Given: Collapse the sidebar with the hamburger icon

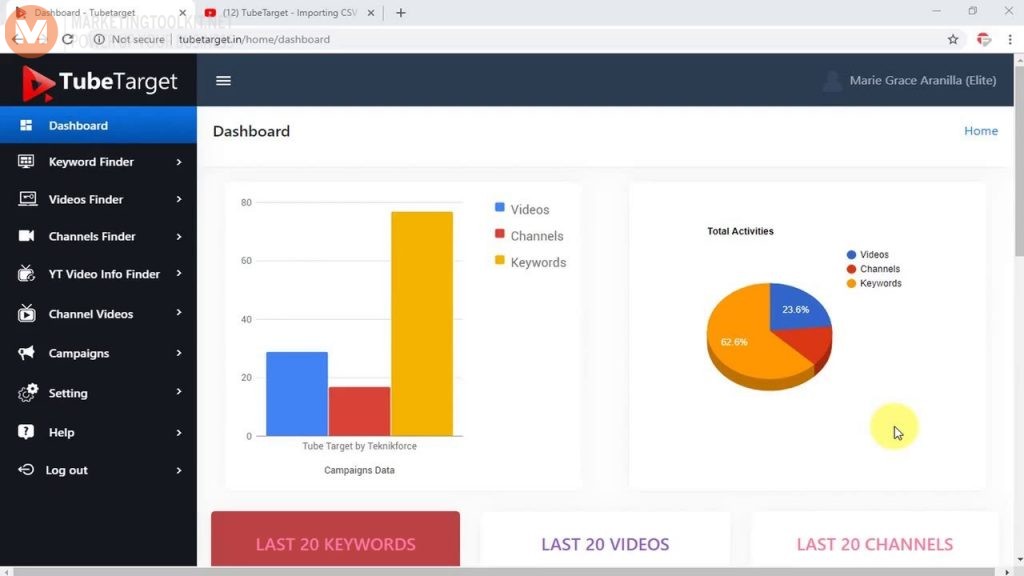Looking at the screenshot, I should coord(223,81).
